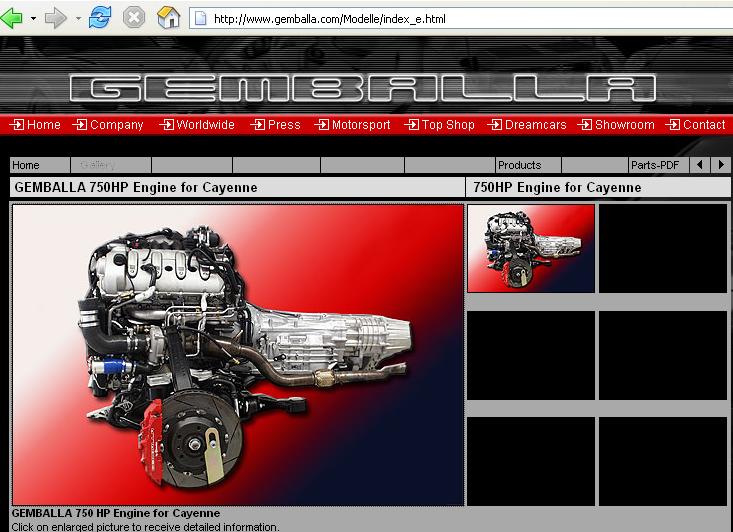Click caption 'GEMBALLA 750 HP Engine for Cayenne'

116,513
